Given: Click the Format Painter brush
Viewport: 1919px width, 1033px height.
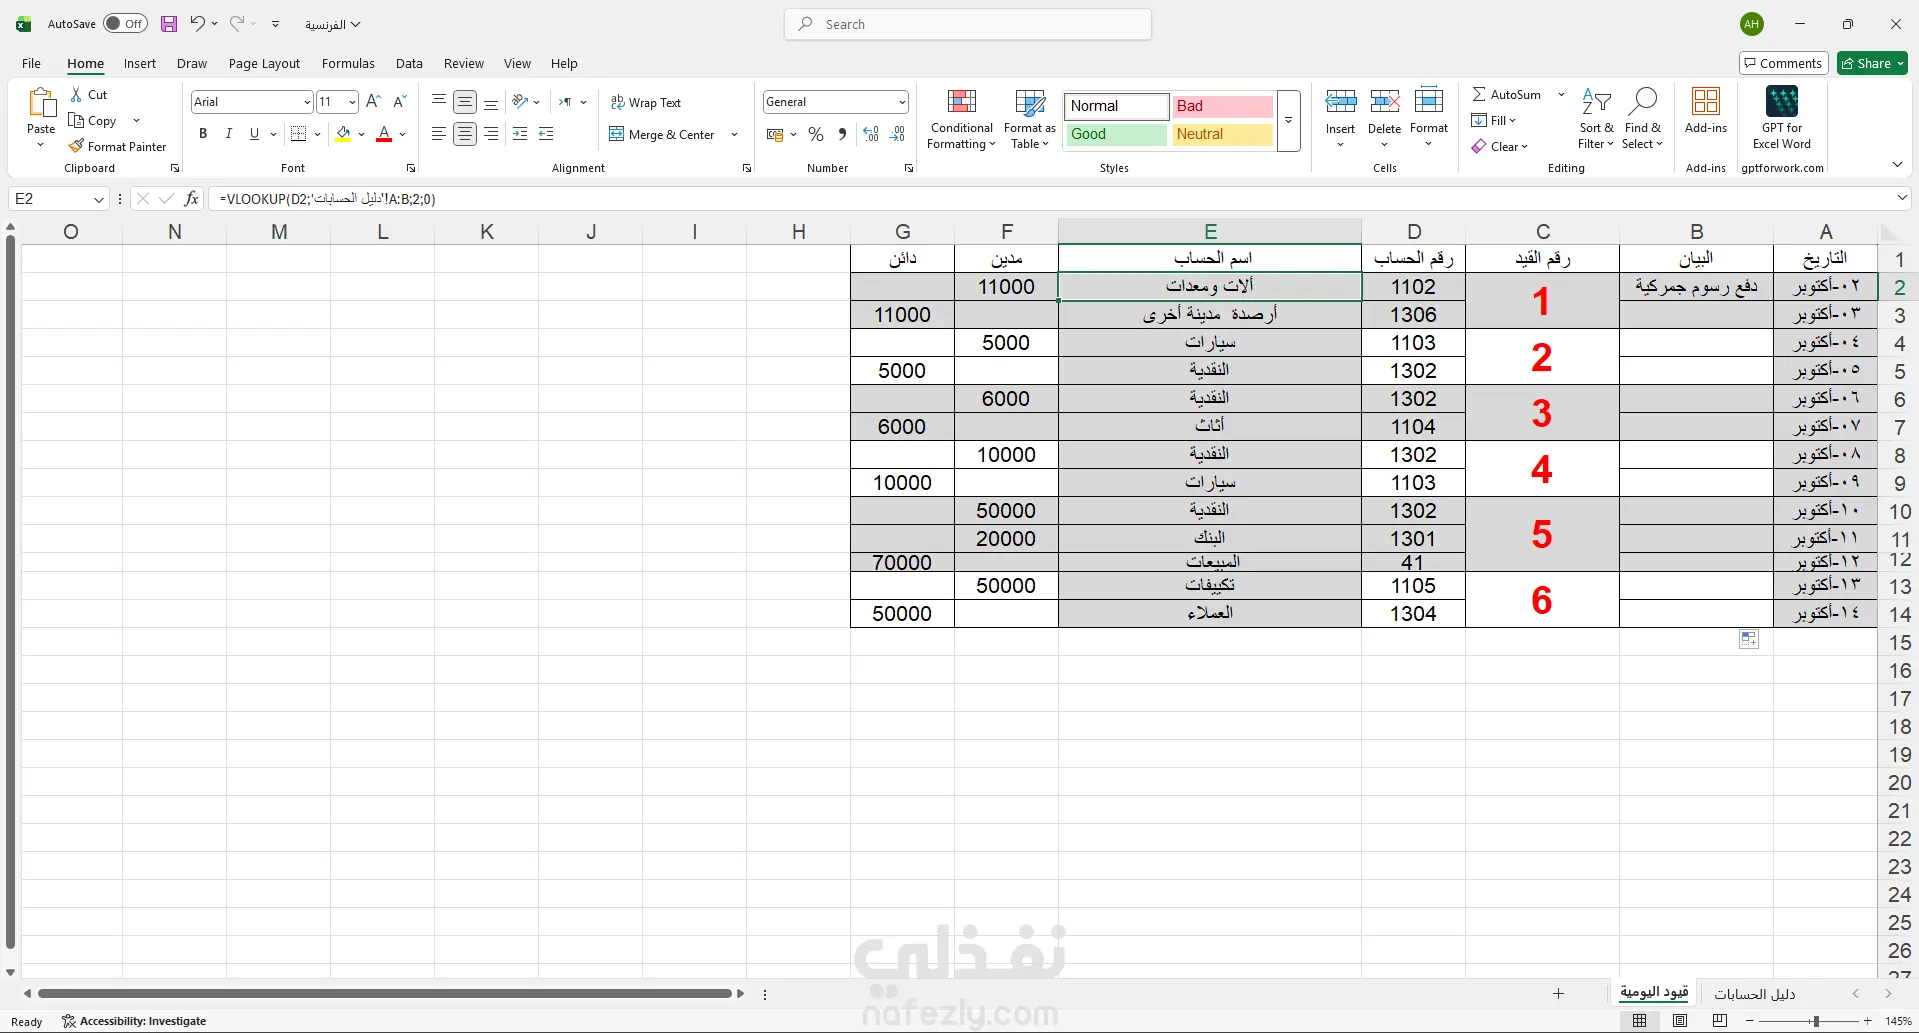Looking at the screenshot, I should coord(76,146).
